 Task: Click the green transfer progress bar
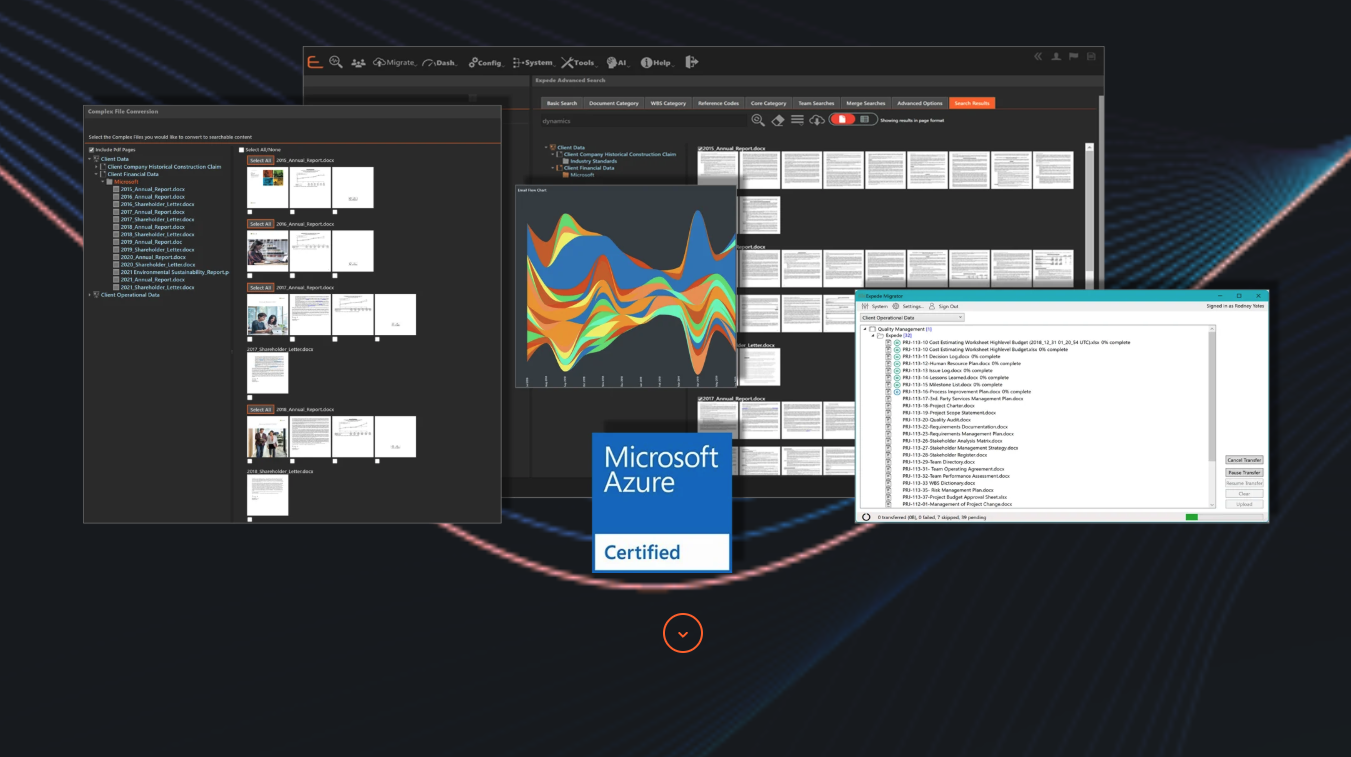(x=1191, y=517)
